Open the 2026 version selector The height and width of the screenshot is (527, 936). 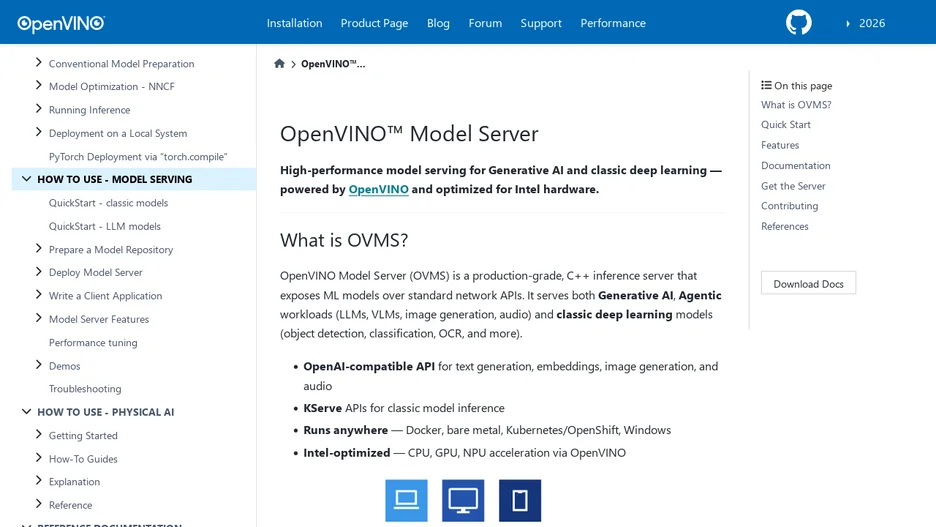pos(866,23)
